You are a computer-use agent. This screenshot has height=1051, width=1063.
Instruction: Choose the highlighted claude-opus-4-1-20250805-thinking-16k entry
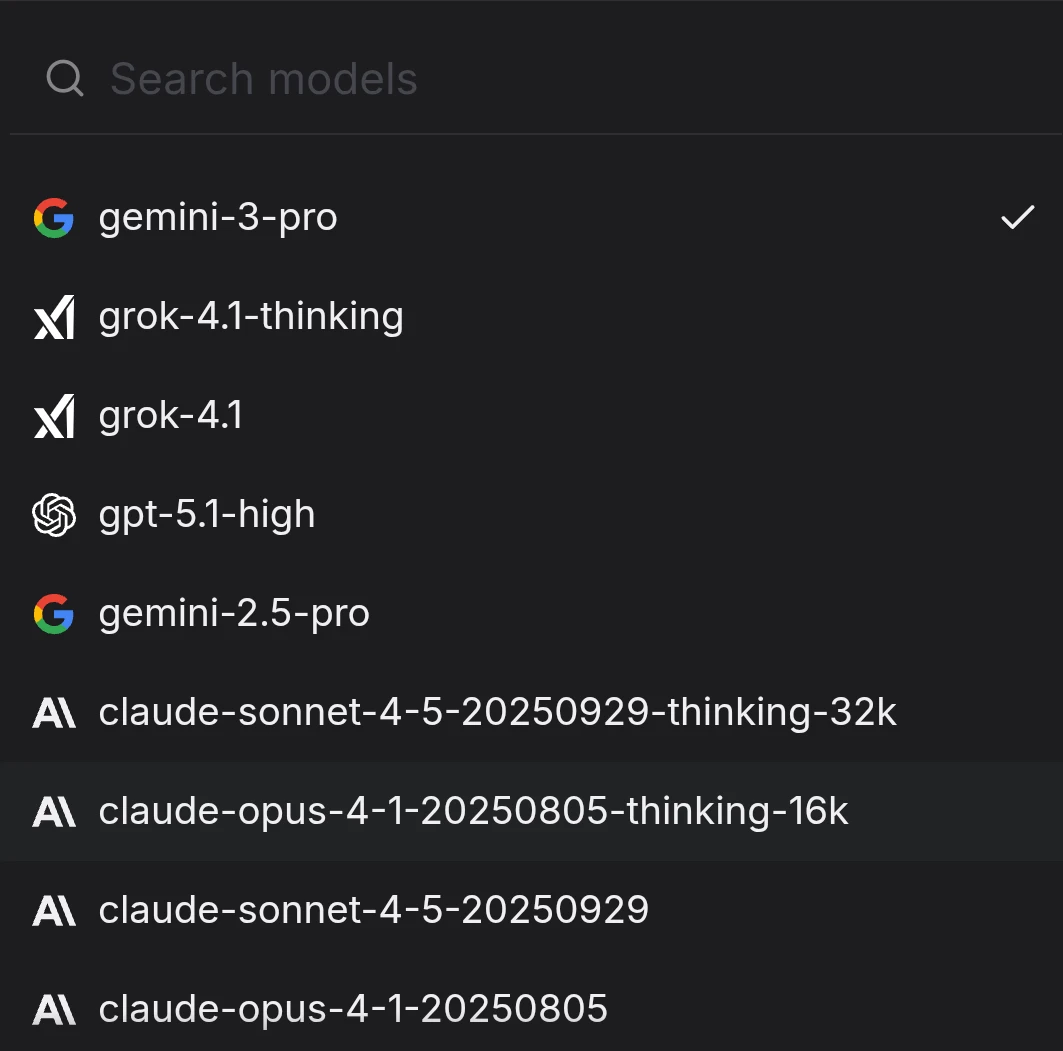473,812
